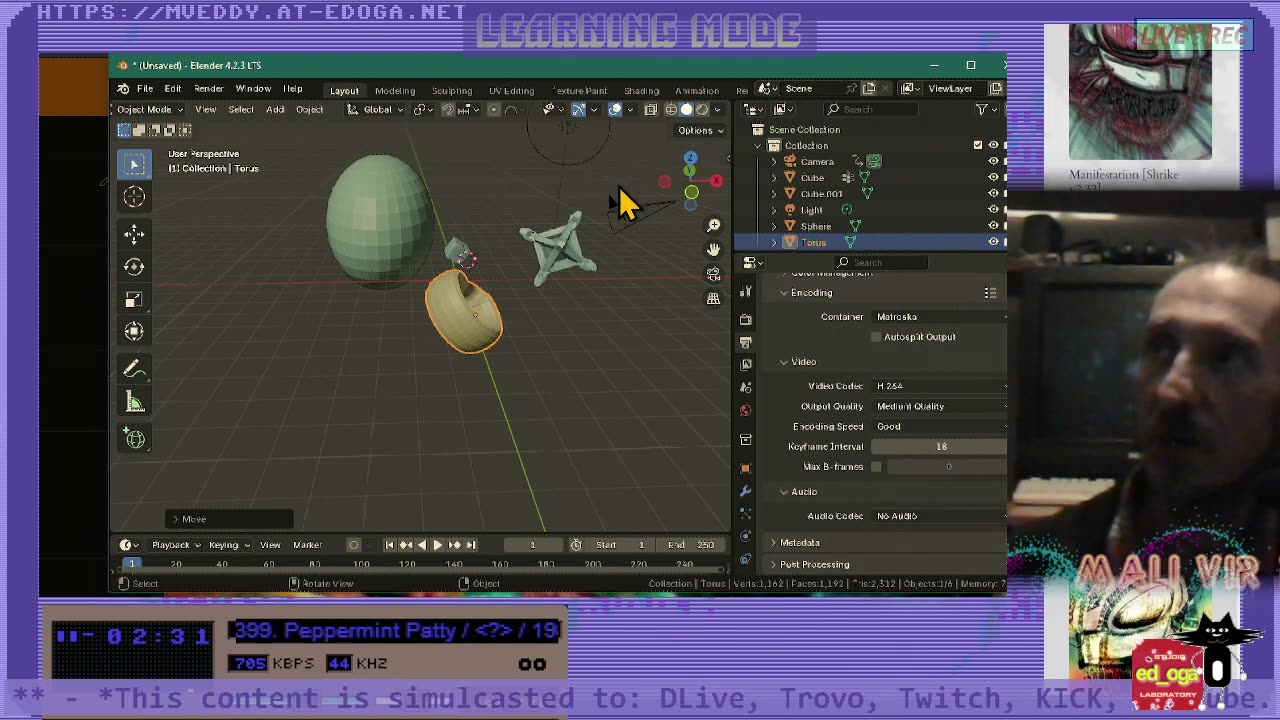Select the 3D Cursor tool
Screen dimensions: 1280x720
tap(134, 197)
